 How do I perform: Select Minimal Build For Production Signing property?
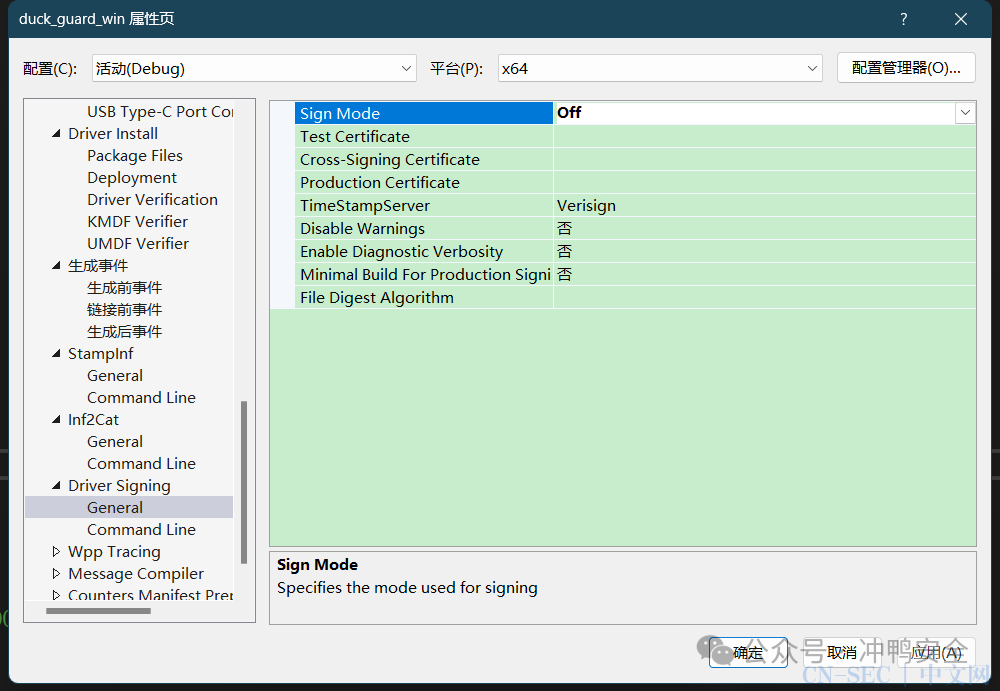click(x=424, y=274)
